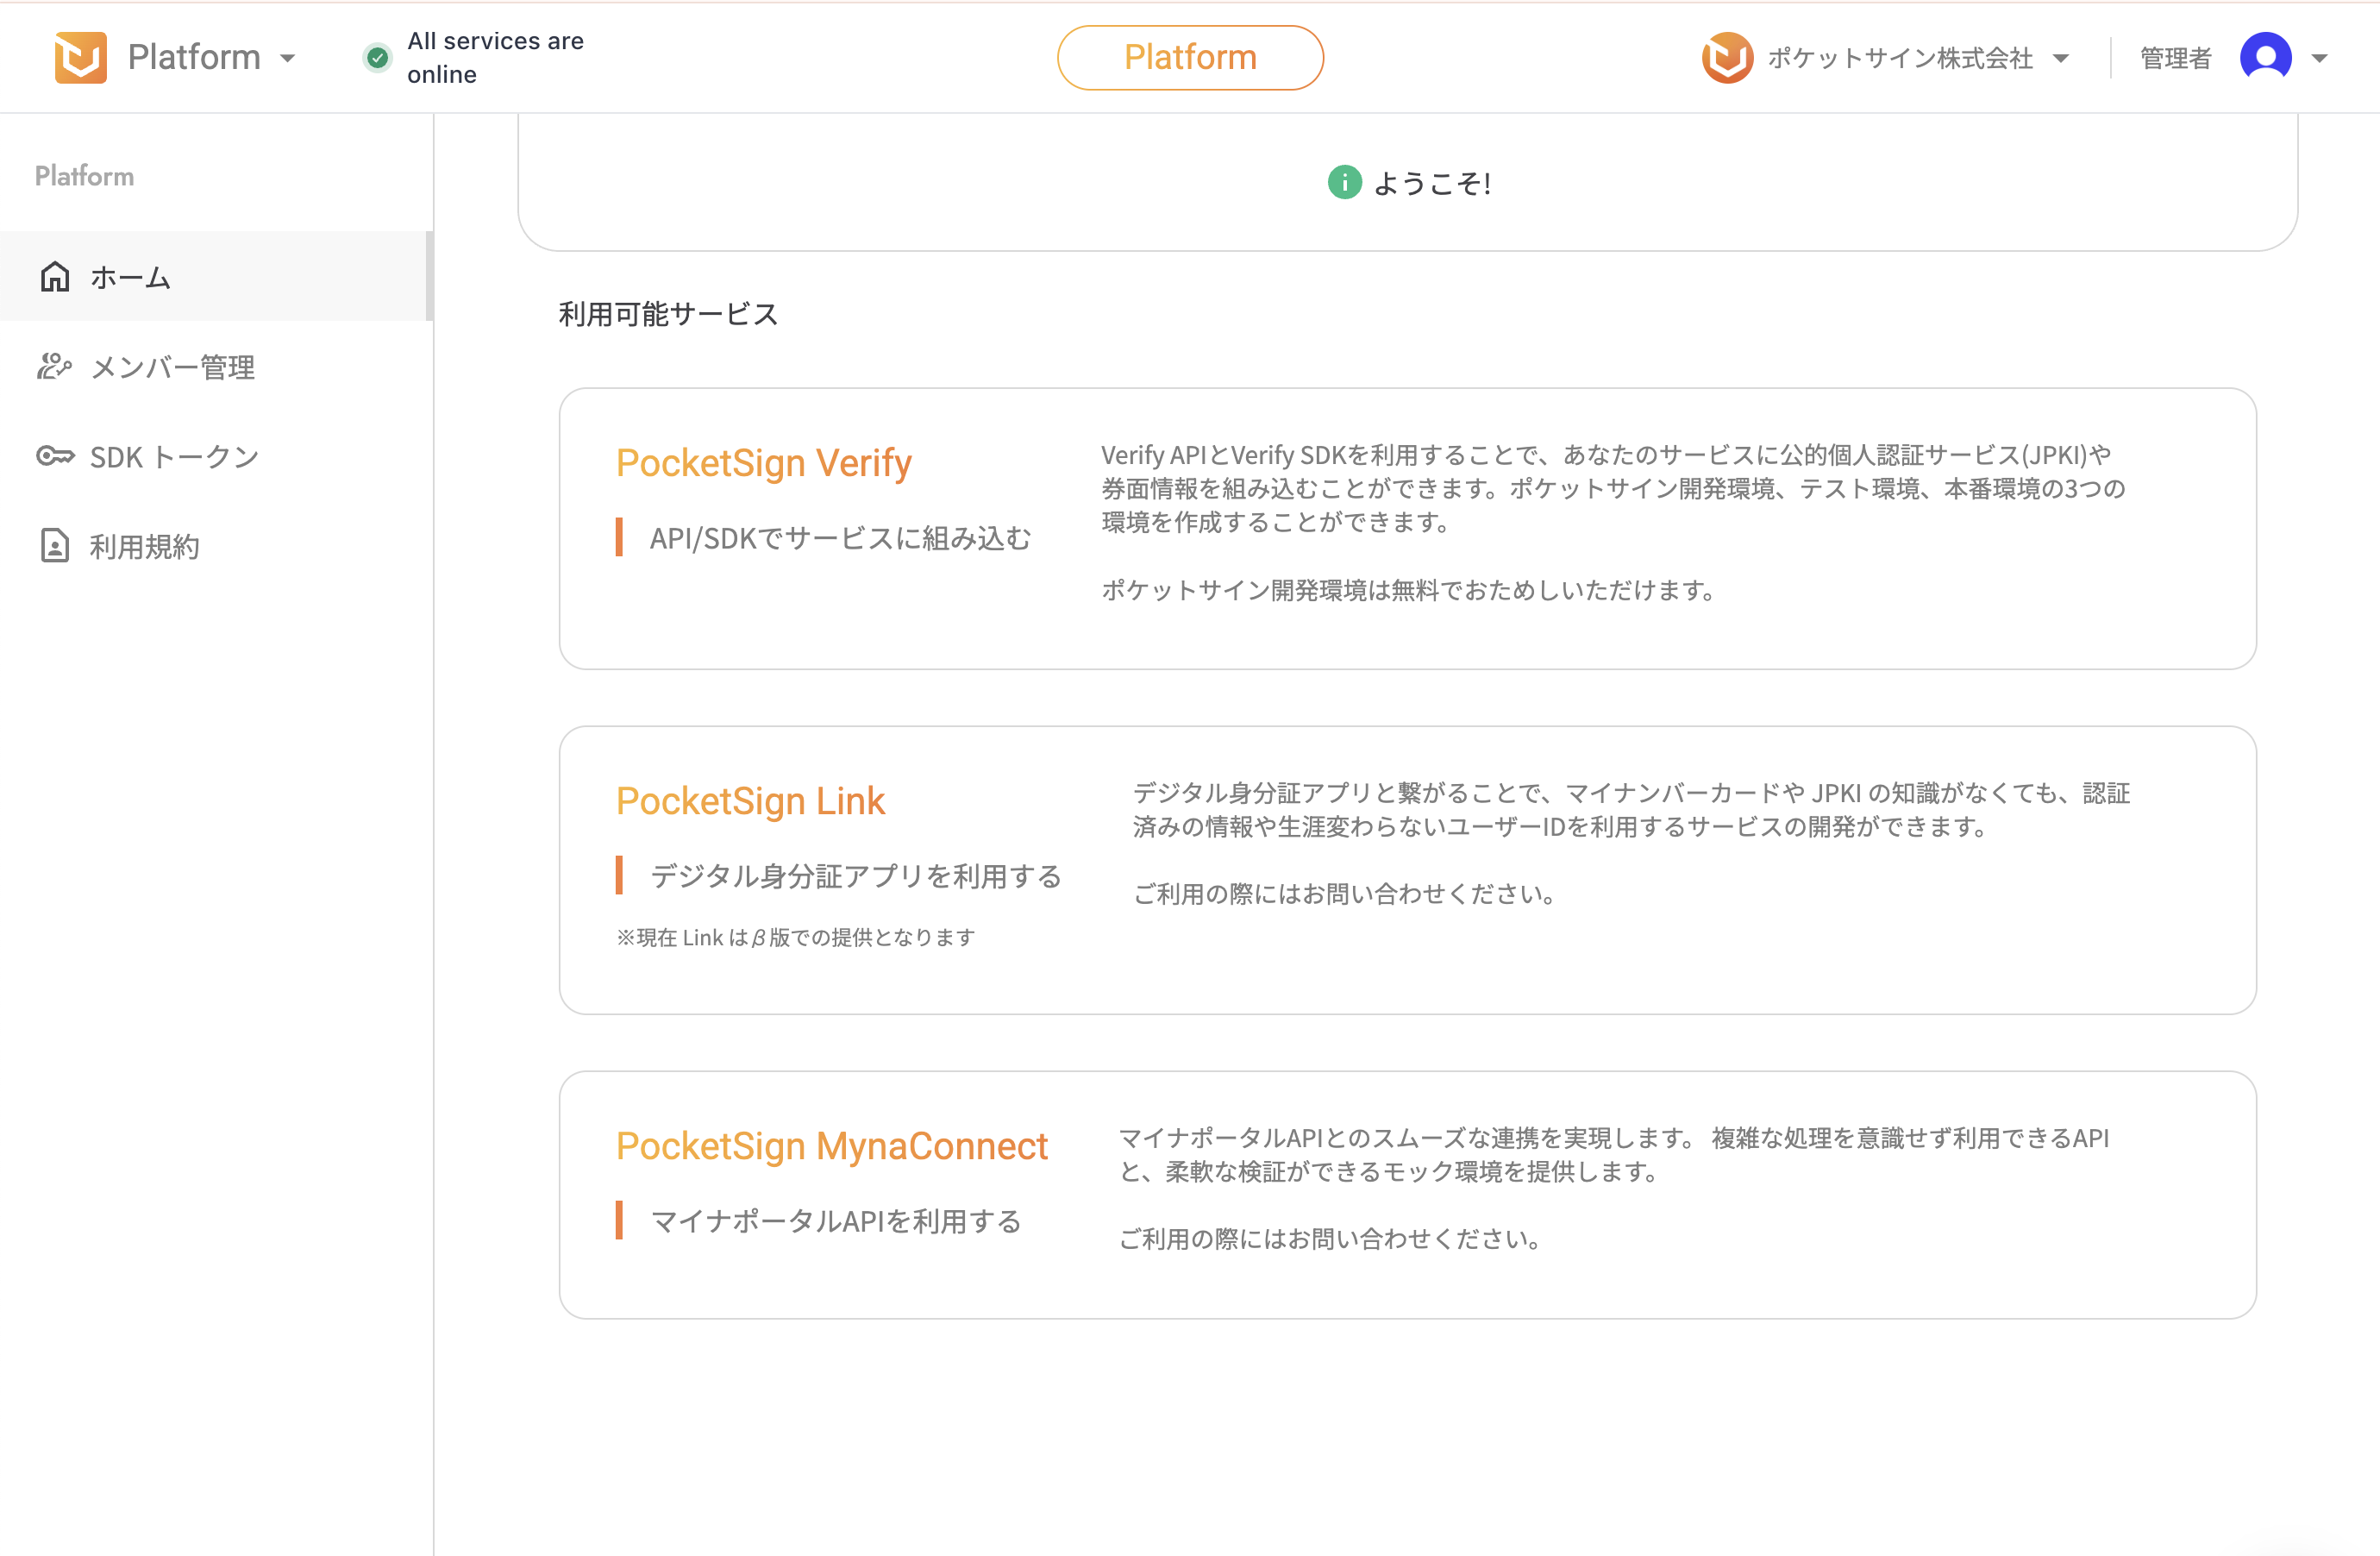The image size is (2380, 1556).
Task: Open the Platform product switcher dropdown arrow
Action: pos(288,58)
